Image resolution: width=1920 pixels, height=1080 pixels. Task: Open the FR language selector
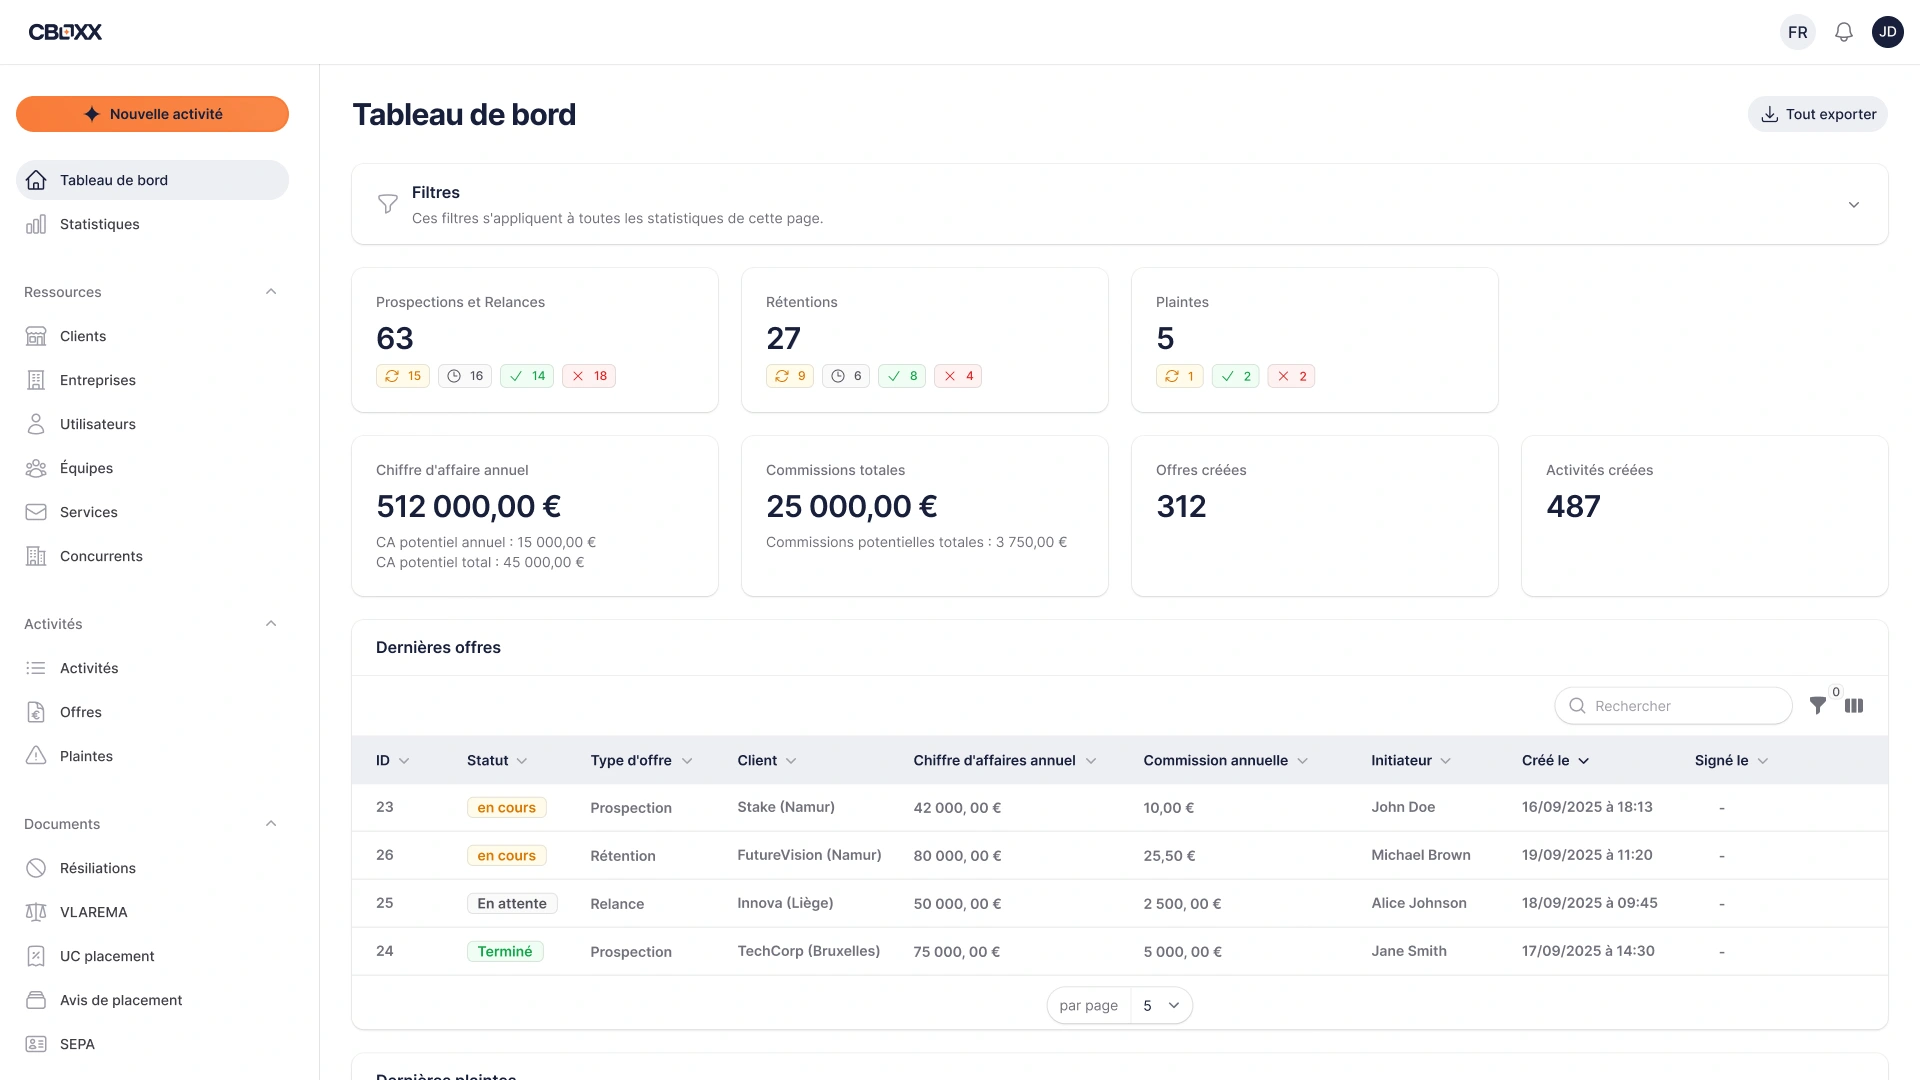[x=1797, y=31]
